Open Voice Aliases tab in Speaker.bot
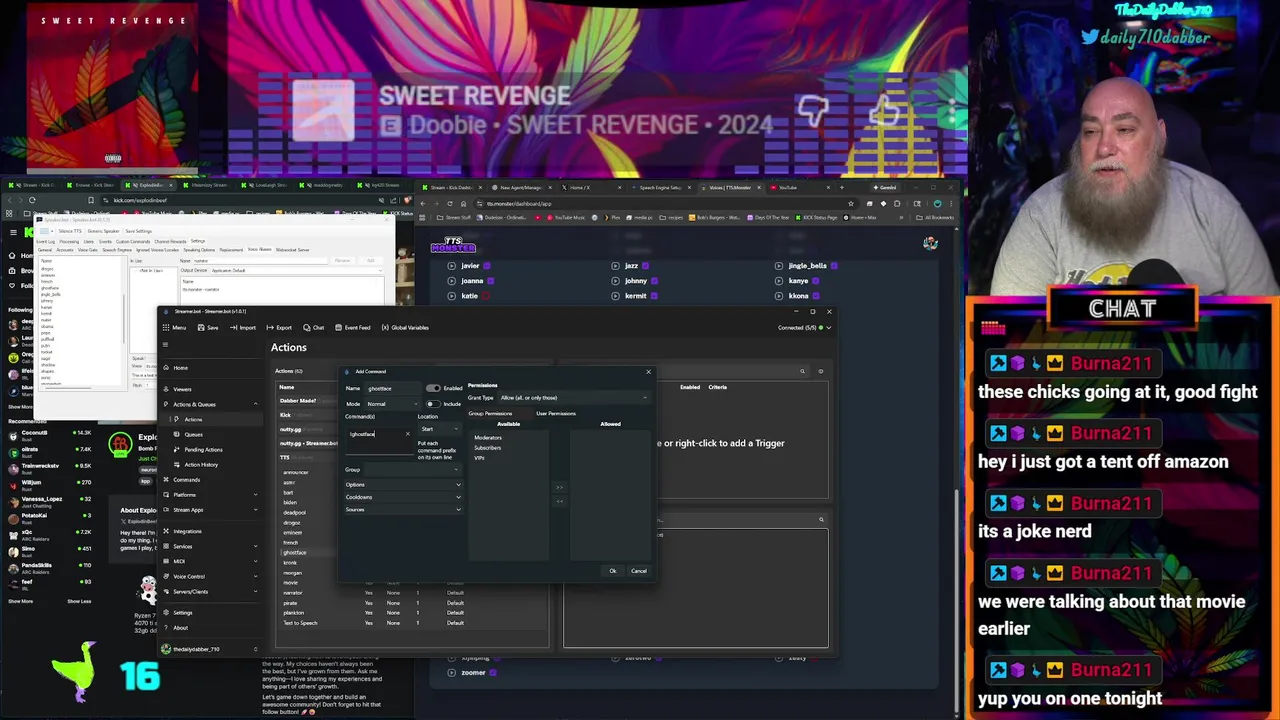The height and width of the screenshot is (720, 1280). (259, 250)
